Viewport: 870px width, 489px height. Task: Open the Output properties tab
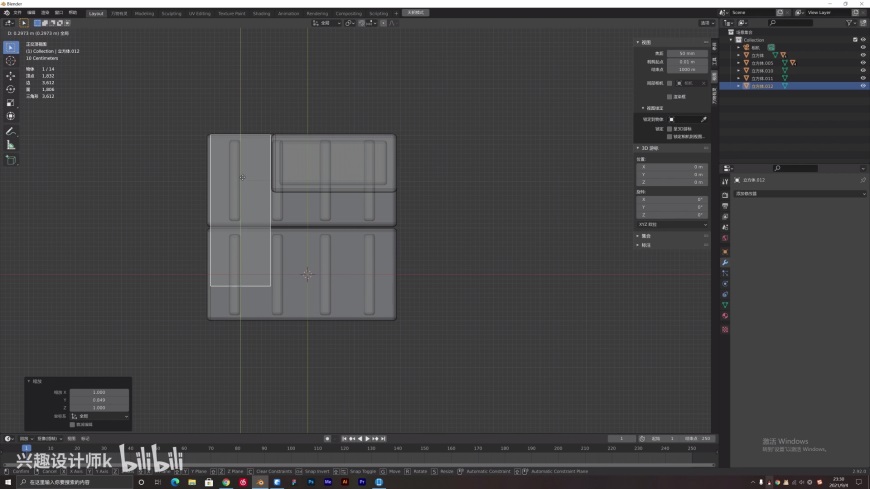pos(725,206)
